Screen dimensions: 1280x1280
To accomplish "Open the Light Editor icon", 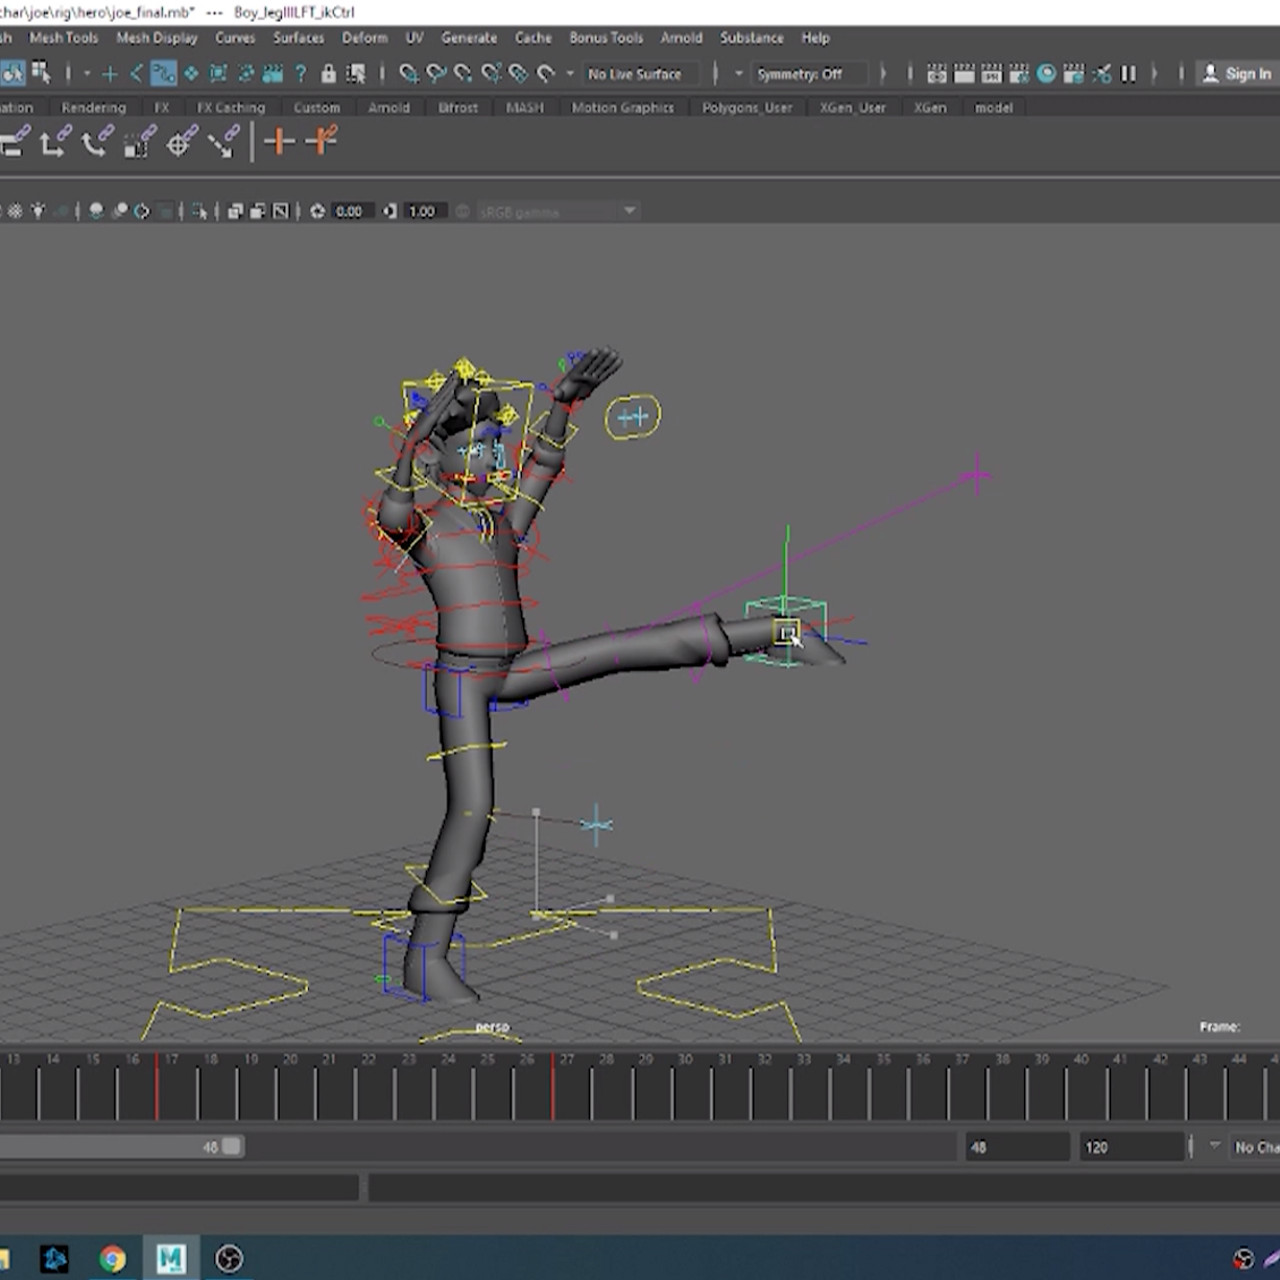I will 1101,73.
